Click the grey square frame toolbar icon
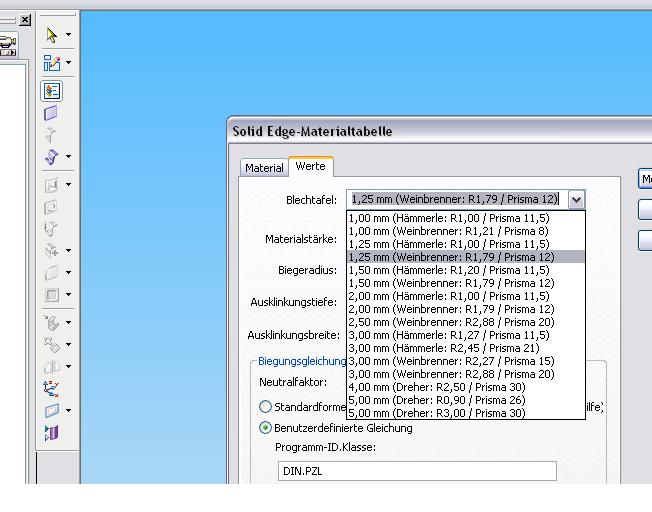652x512 pixels. pyautogui.click(x=52, y=295)
